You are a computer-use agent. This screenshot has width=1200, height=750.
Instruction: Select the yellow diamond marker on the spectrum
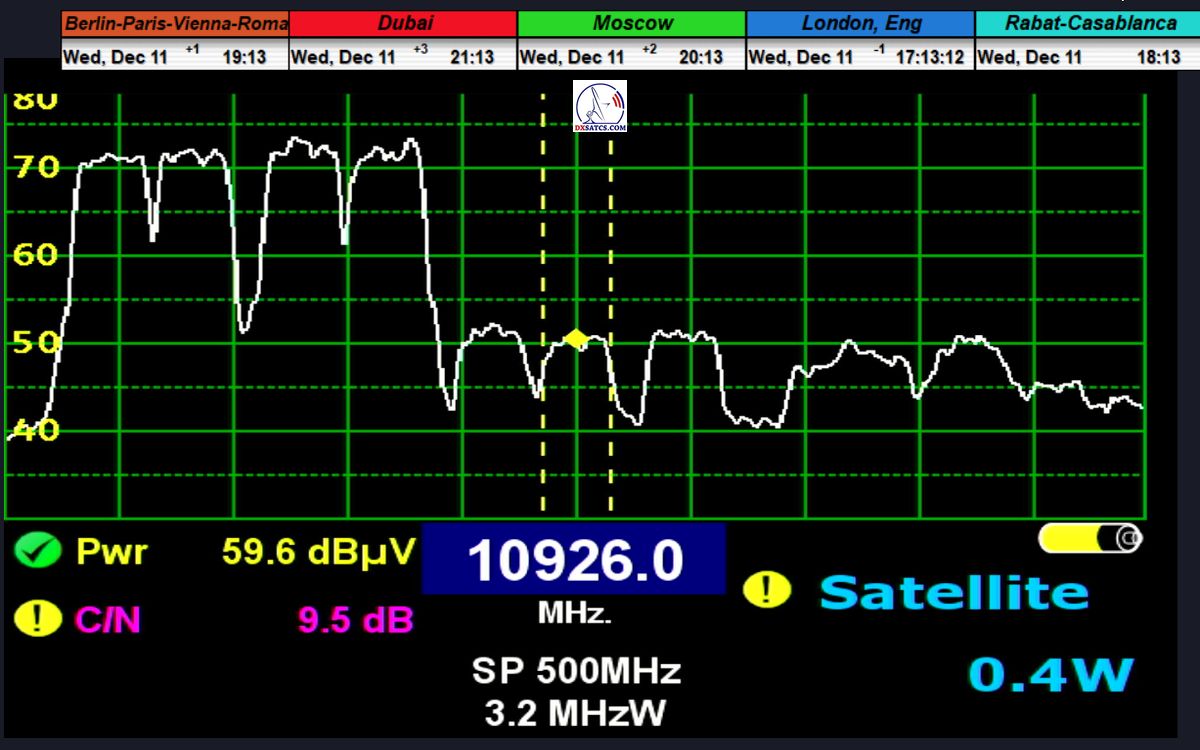576,339
